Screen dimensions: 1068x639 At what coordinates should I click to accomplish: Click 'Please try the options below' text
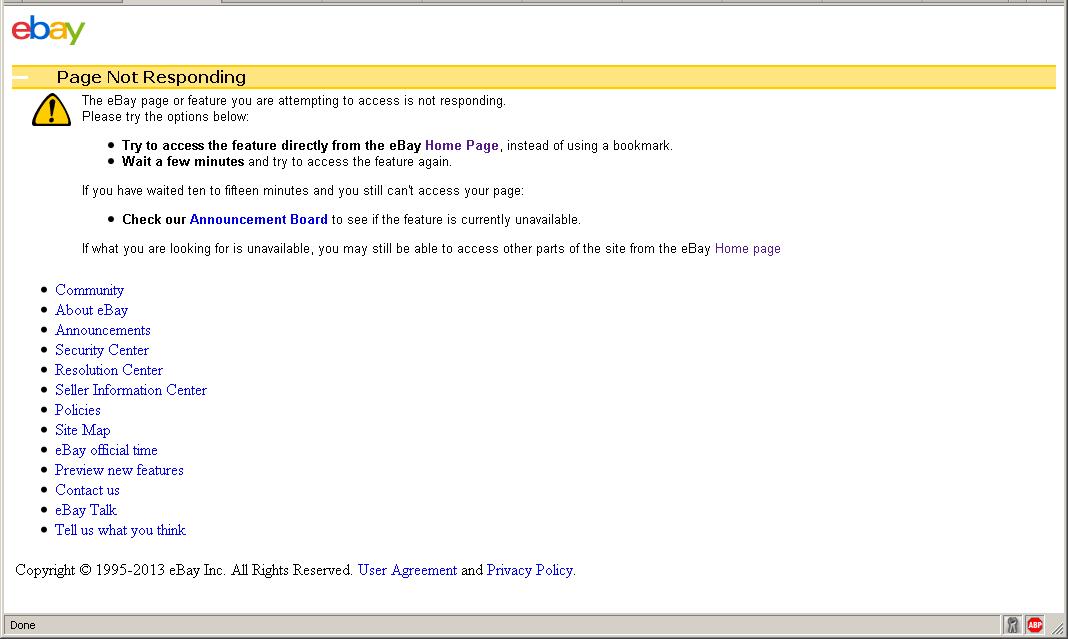pyautogui.click(x=166, y=117)
